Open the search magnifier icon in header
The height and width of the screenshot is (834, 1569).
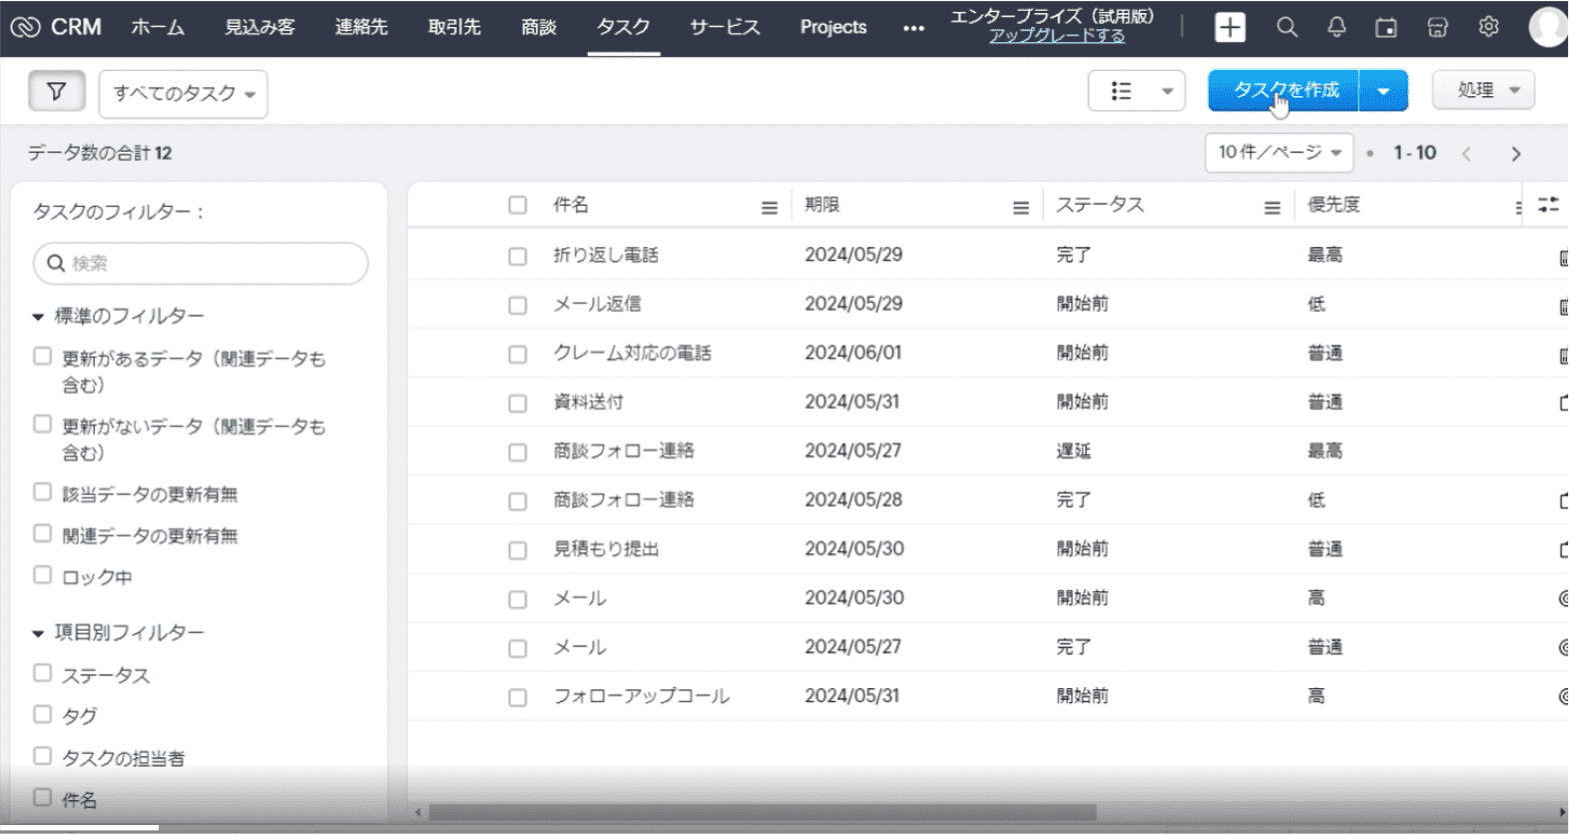click(x=1287, y=27)
